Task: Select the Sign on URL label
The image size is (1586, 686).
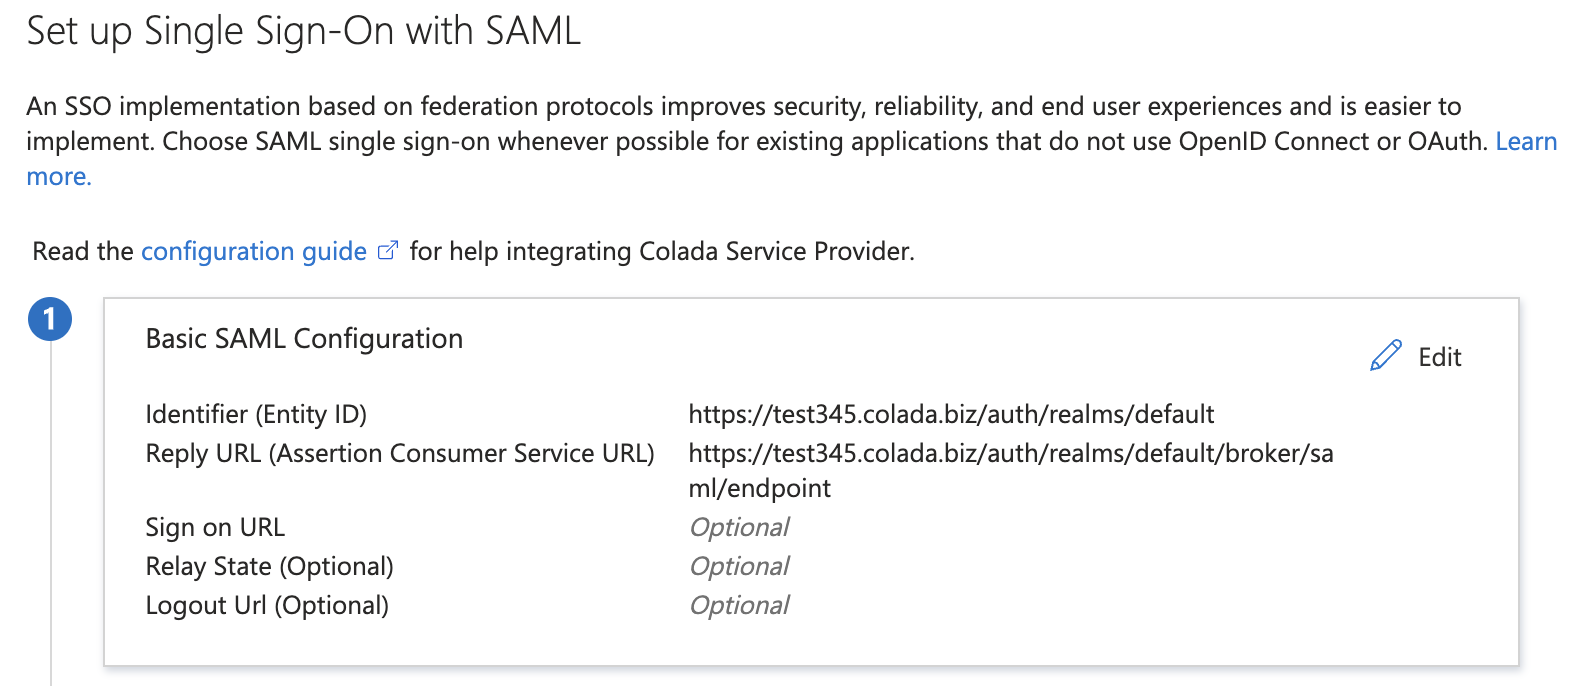Action: [214, 527]
